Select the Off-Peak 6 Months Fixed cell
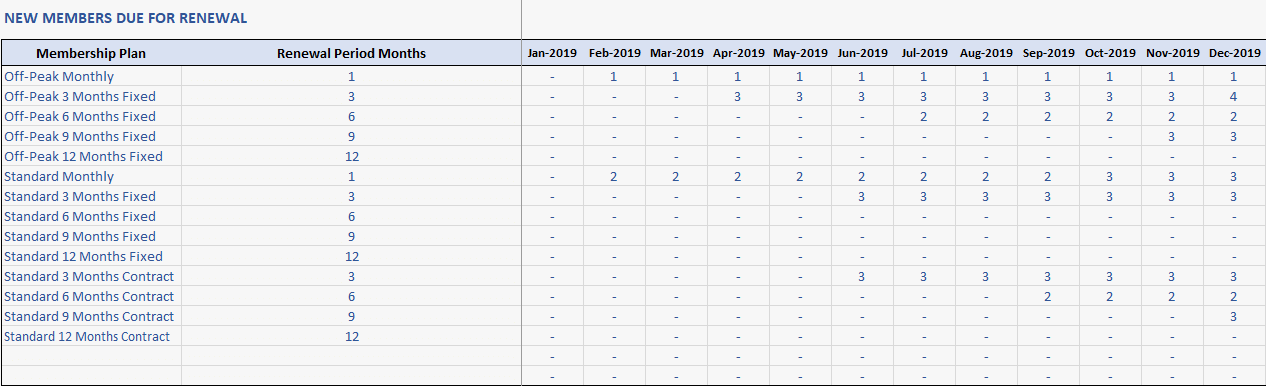This screenshot has height=386, width=1266. [x=91, y=116]
